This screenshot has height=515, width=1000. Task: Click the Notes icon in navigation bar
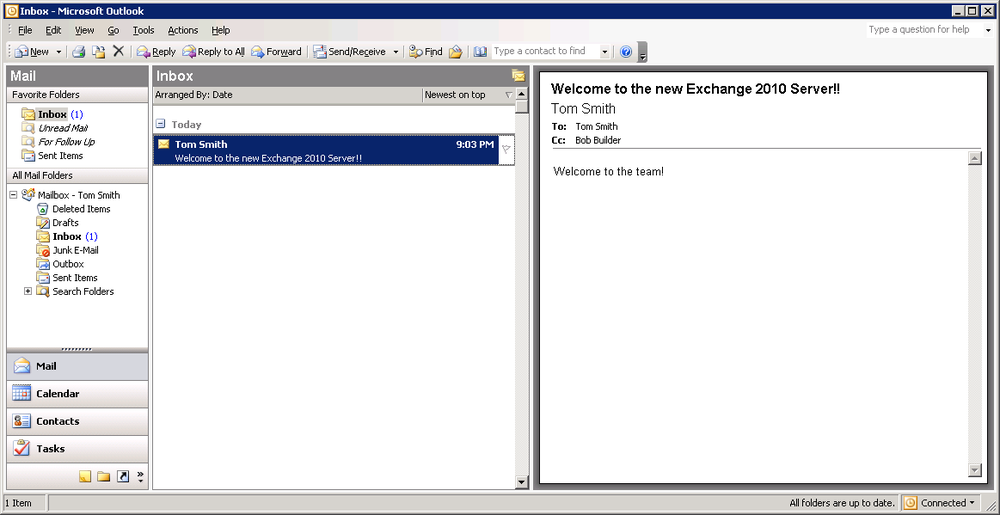click(85, 476)
